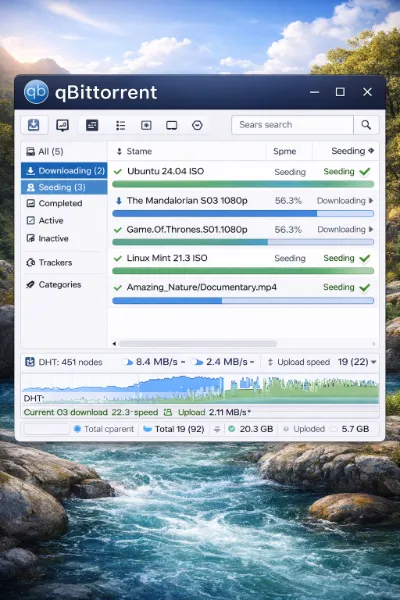Image resolution: width=400 pixels, height=600 pixels.
Task: Expand arrow beside The Mandalorian Downloading status
Action: tap(371, 201)
